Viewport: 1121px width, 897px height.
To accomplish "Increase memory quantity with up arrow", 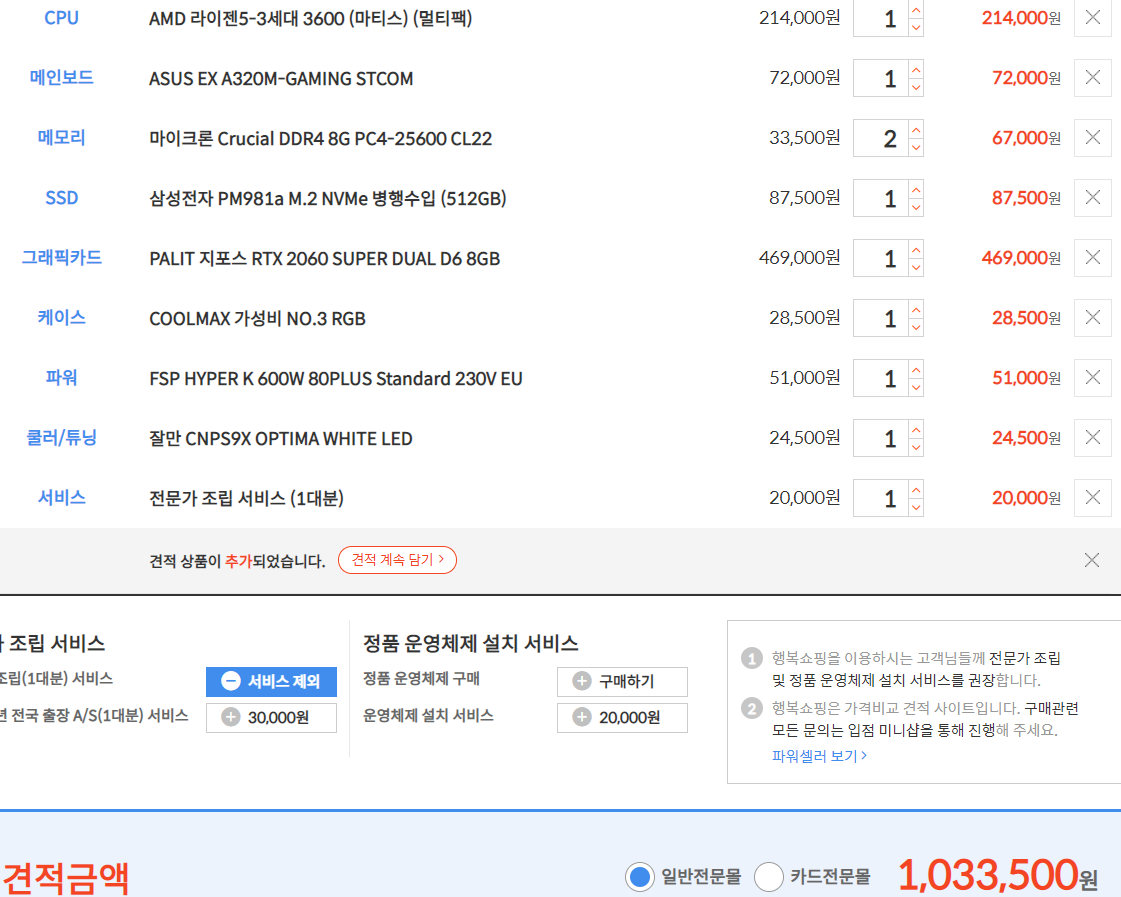I will point(916,129).
